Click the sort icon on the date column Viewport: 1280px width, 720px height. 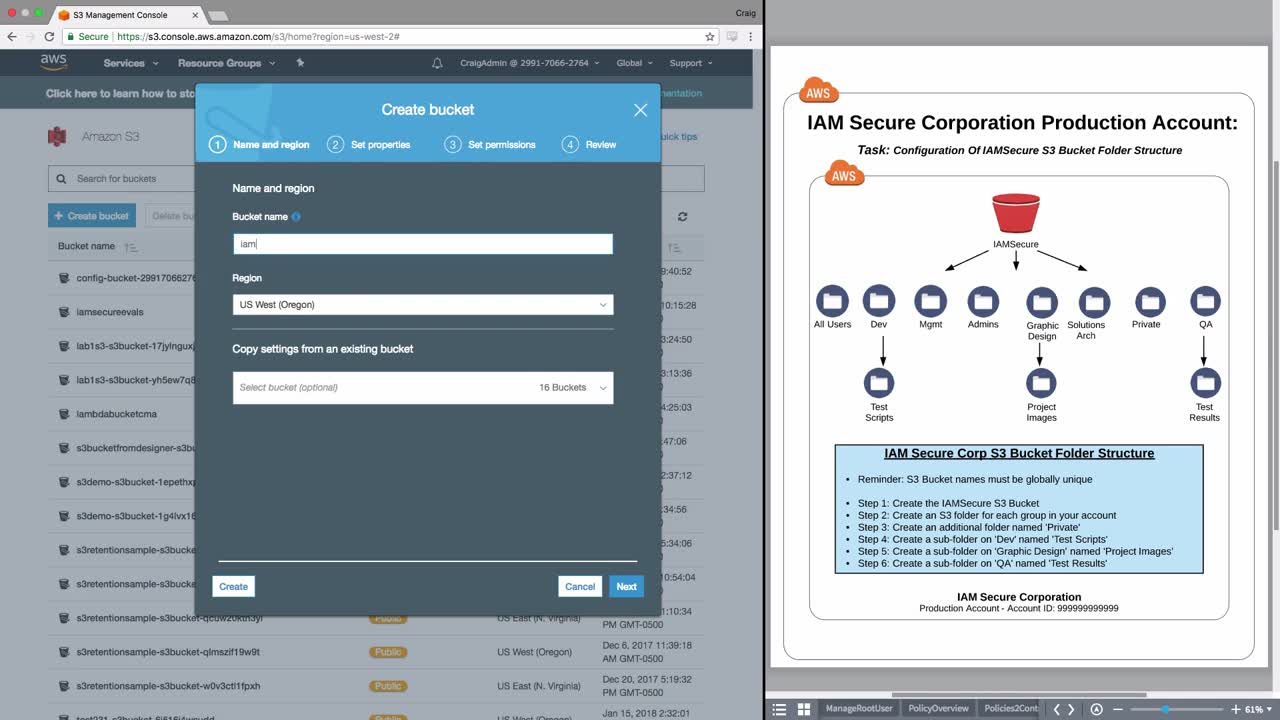[x=675, y=248]
